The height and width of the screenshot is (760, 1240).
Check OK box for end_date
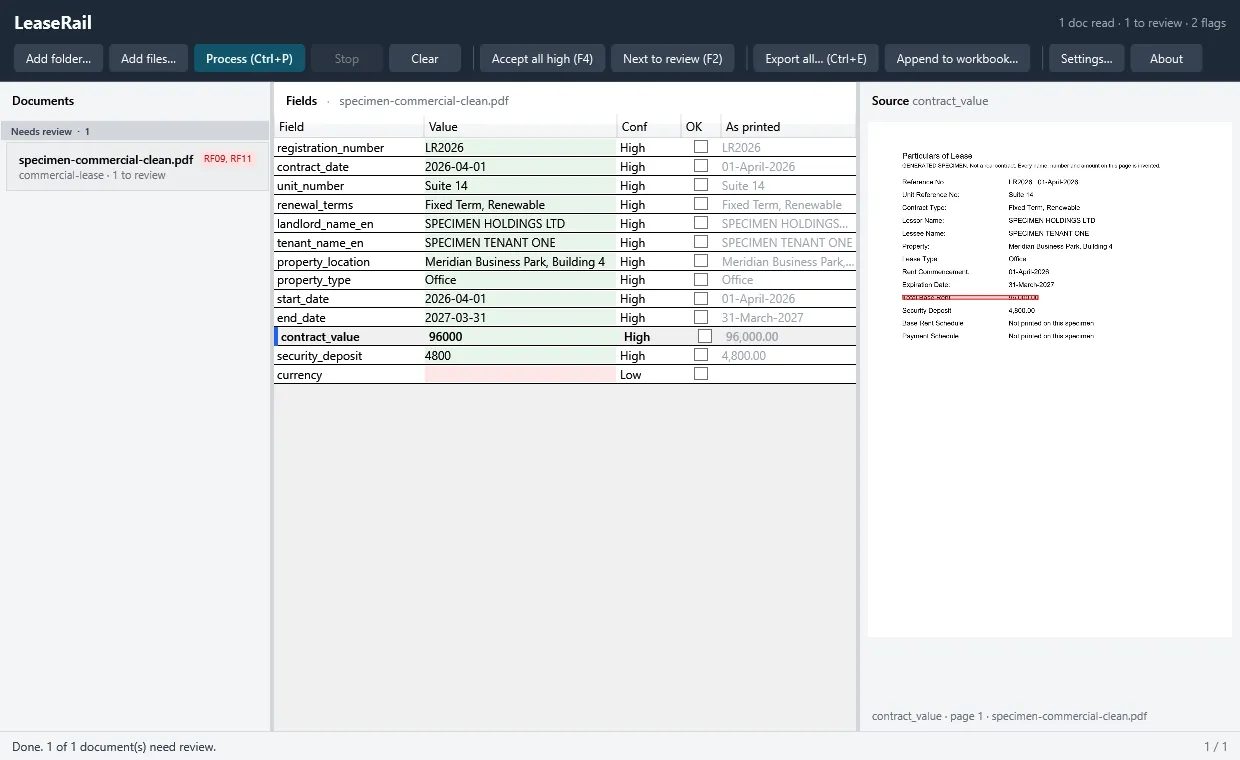coord(701,317)
